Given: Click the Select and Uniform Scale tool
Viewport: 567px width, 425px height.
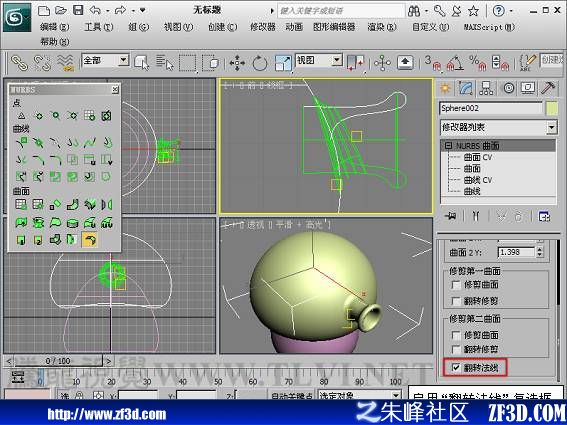Looking at the screenshot, I should [x=283, y=63].
